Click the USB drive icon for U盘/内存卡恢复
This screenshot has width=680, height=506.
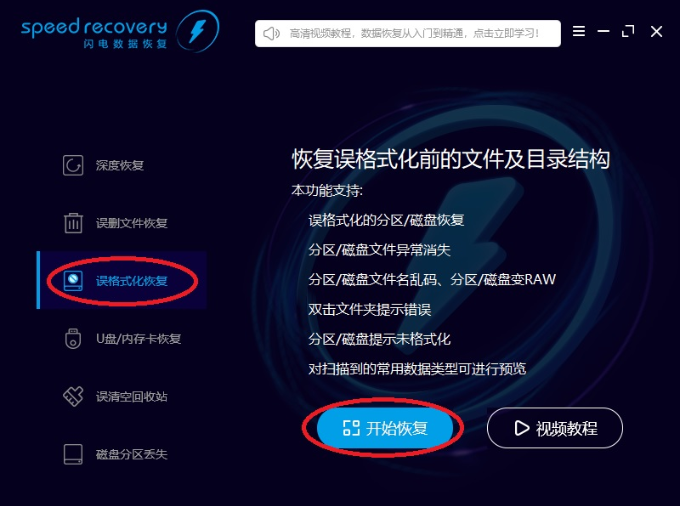[x=73, y=339]
